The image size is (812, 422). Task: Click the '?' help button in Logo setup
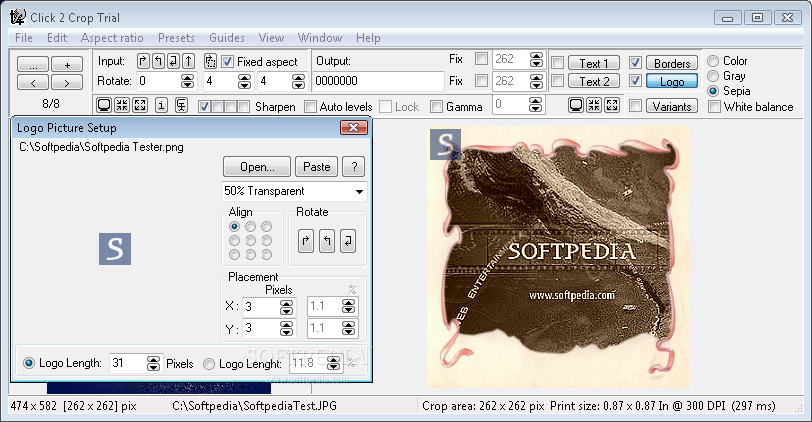pyautogui.click(x=354, y=167)
